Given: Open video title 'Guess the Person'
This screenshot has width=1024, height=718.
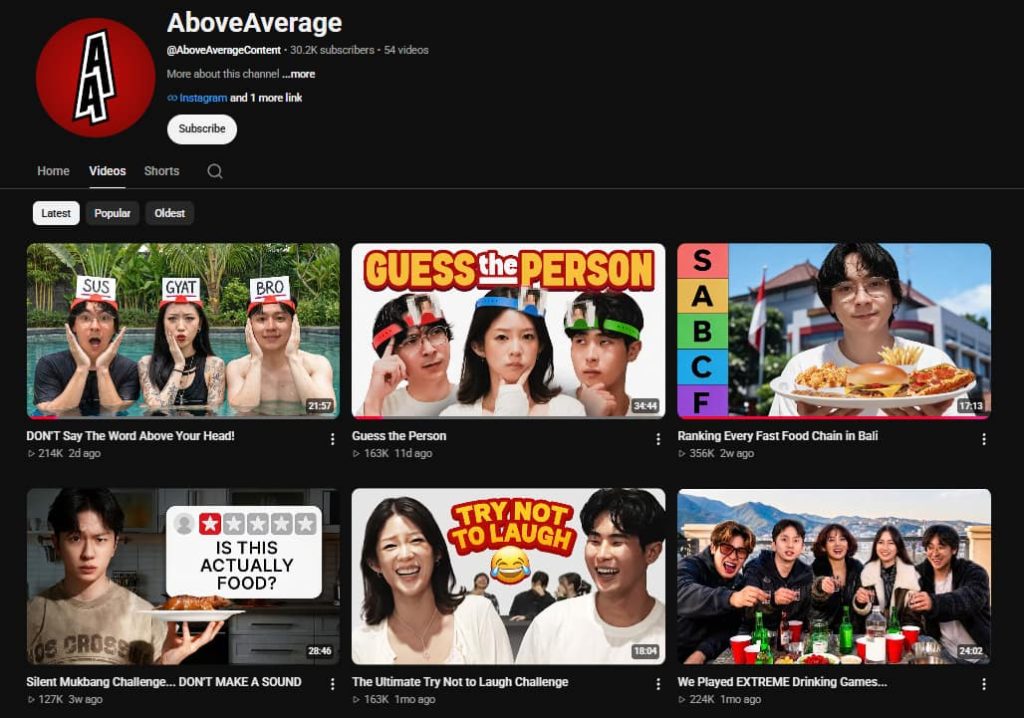Looking at the screenshot, I should pos(399,436).
